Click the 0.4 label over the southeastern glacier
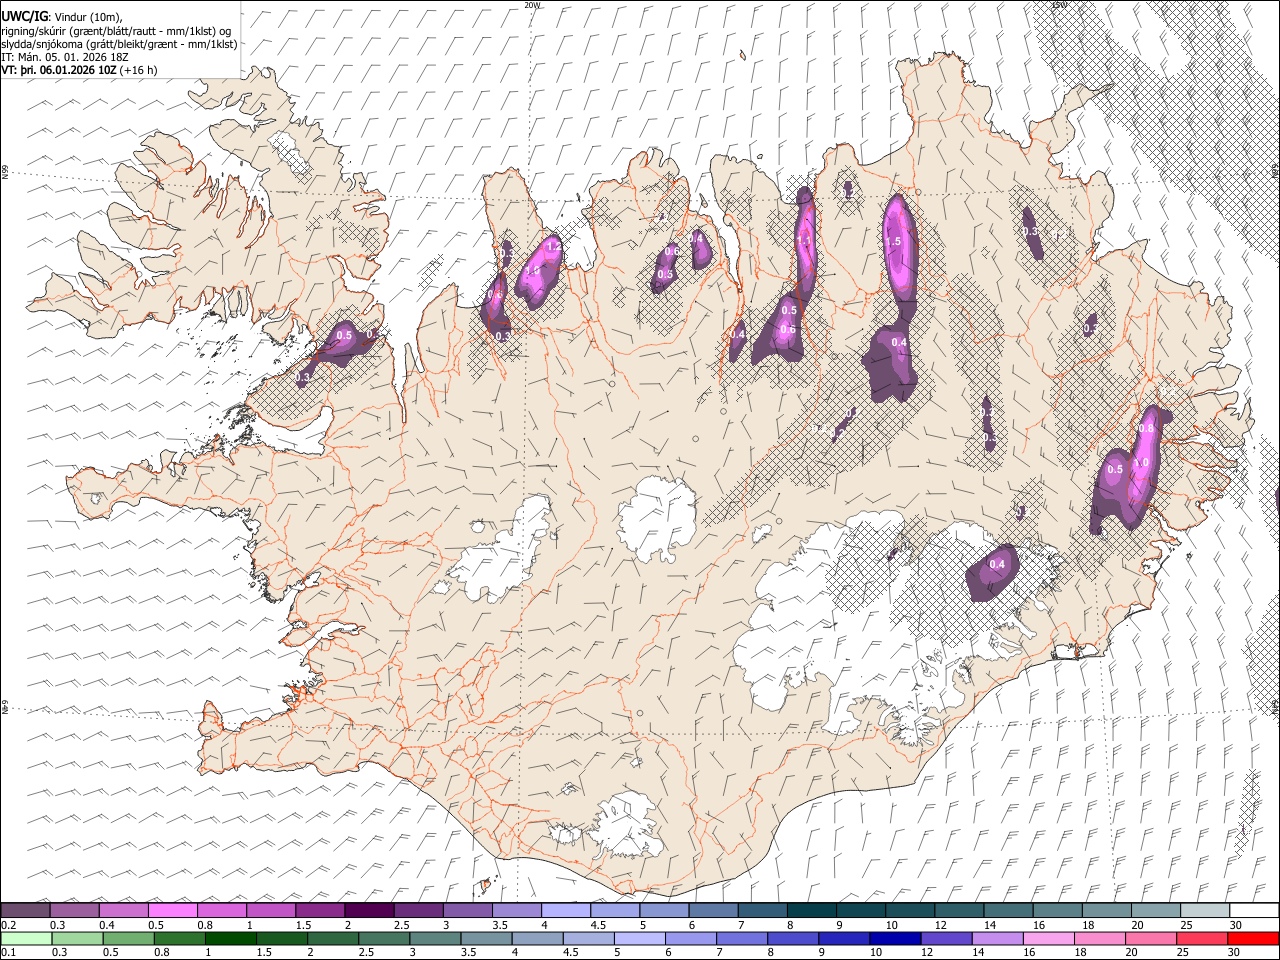The image size is (1280, 960). [x=996, y=565]
